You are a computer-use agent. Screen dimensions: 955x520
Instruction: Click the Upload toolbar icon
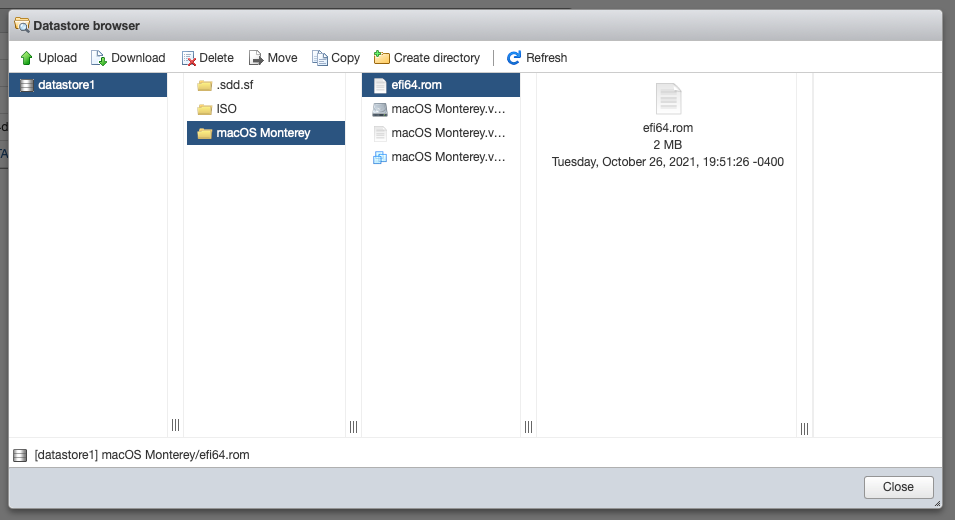27,58
